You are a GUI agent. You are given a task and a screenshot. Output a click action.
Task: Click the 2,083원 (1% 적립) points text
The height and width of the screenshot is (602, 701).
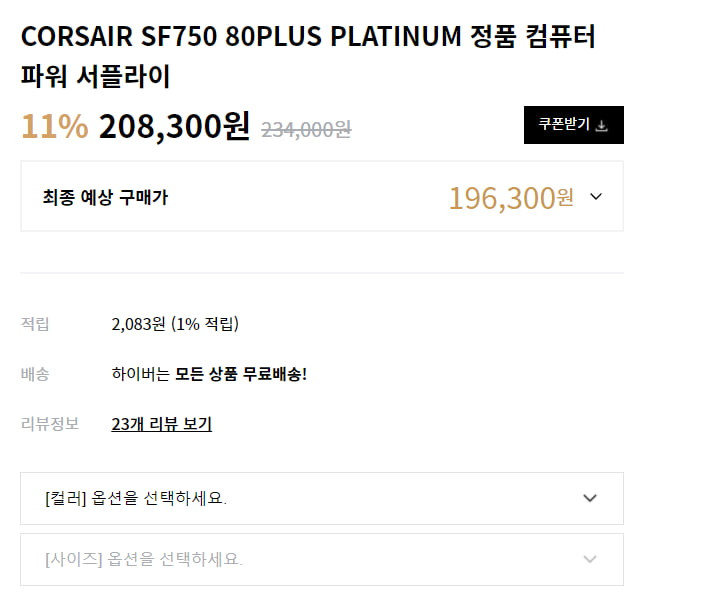[x=175, y=324]
